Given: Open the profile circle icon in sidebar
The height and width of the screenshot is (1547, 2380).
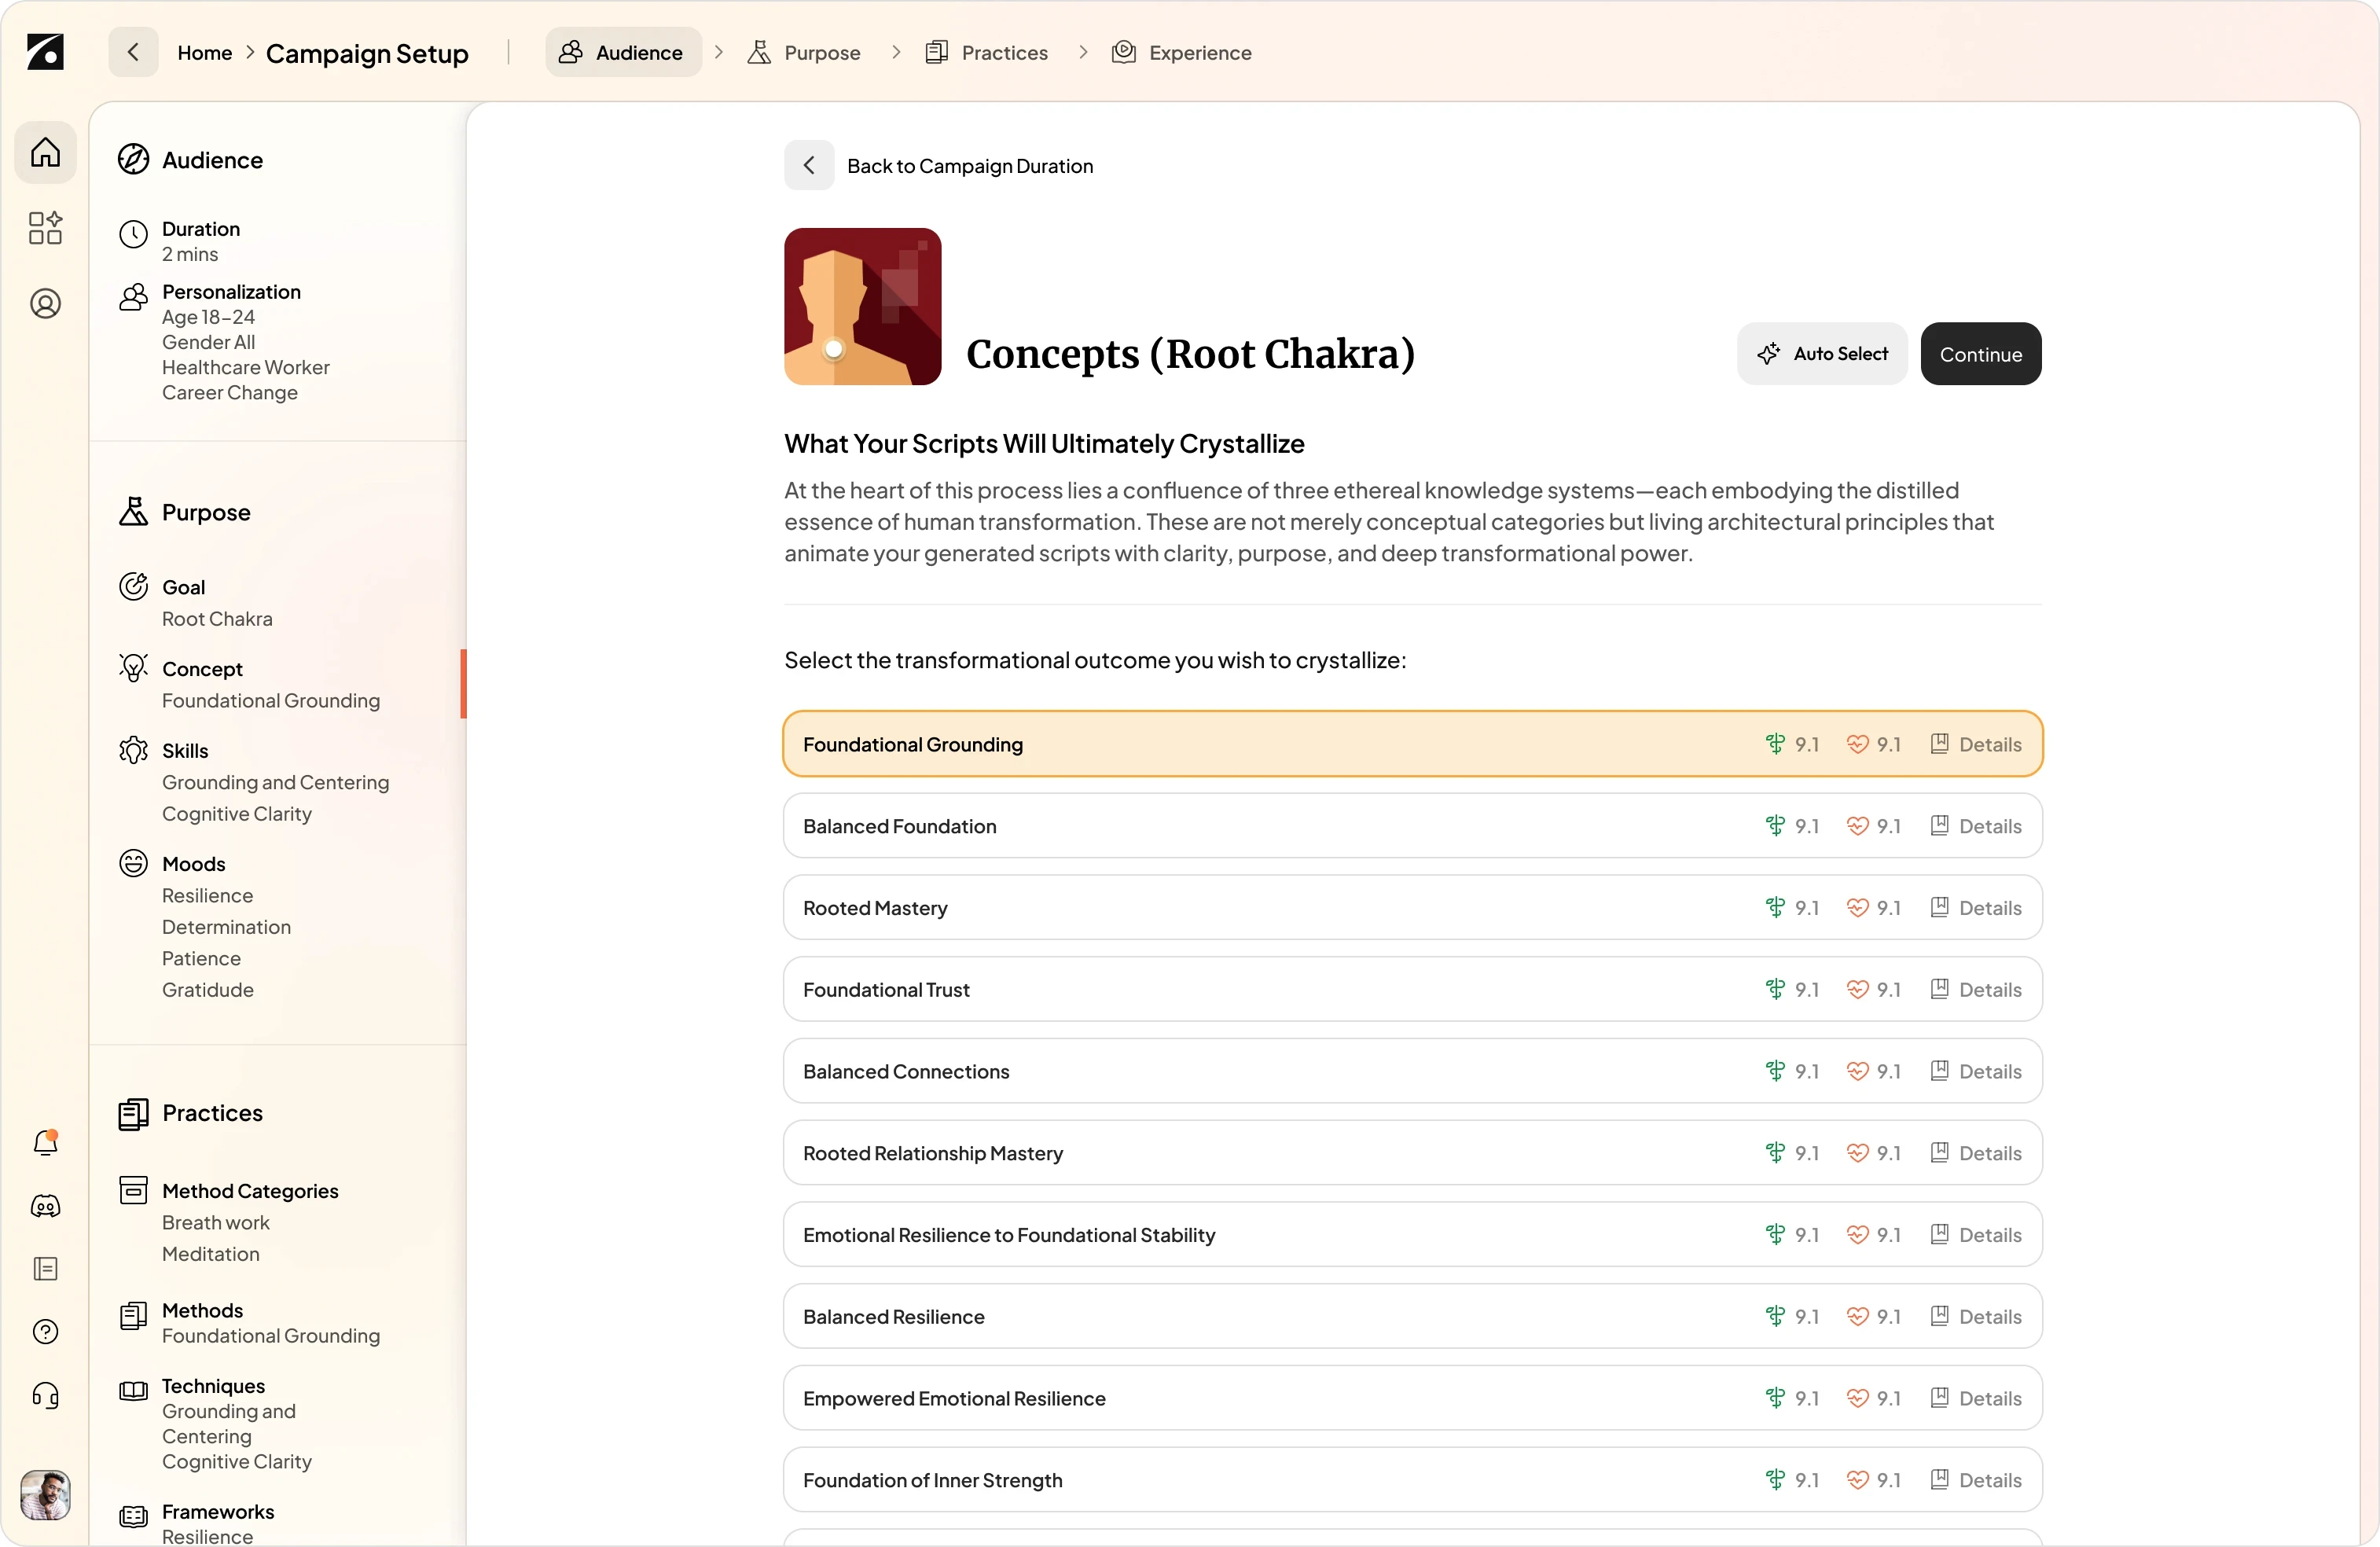Looking at the screenshot, I should (x=45, y=304).
